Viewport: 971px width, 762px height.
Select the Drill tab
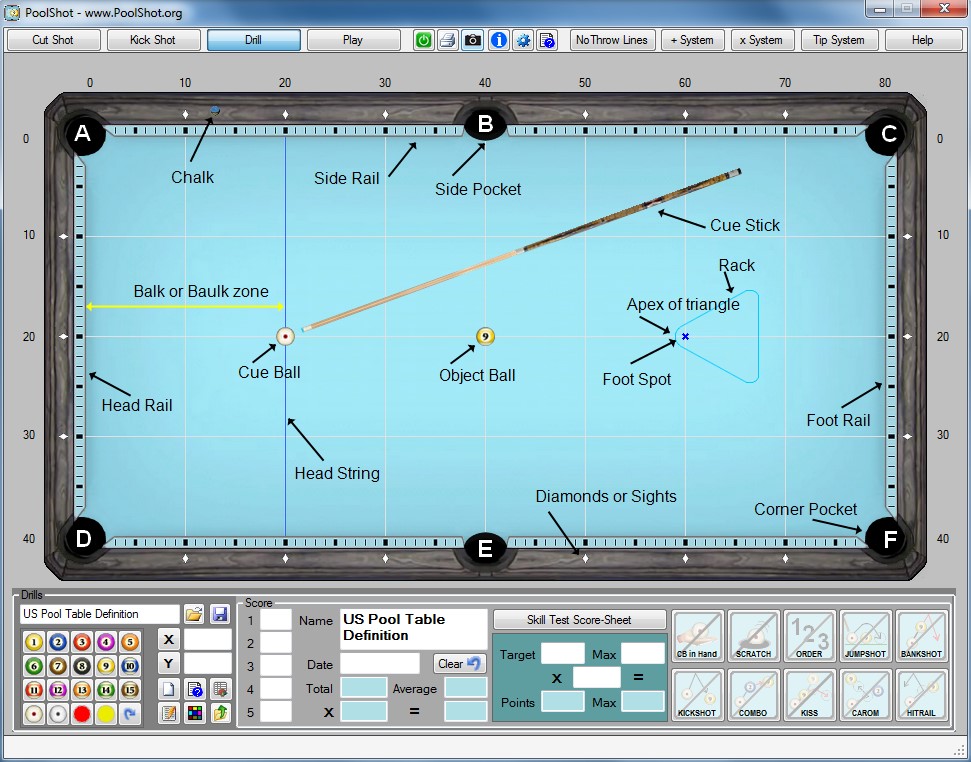253,40
